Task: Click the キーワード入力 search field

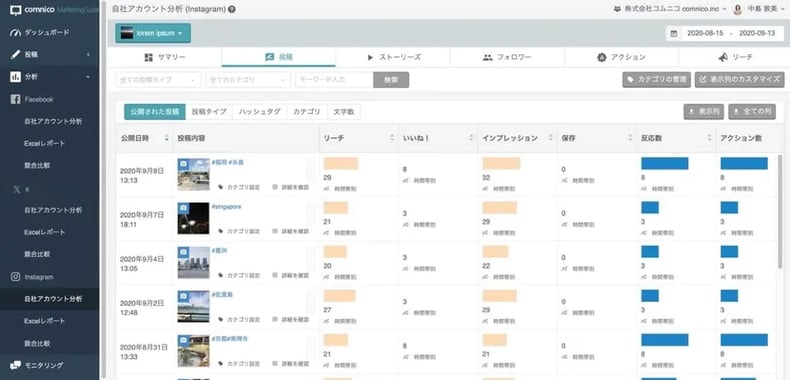Action: click(335, 80)
